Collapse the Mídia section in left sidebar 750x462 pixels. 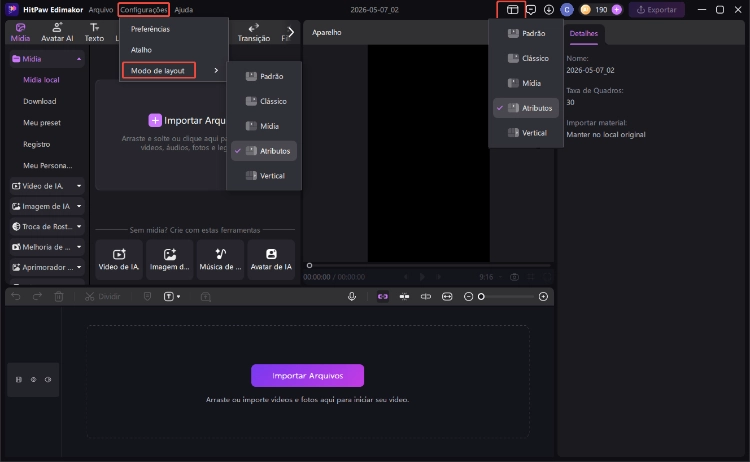pos(79,59)
